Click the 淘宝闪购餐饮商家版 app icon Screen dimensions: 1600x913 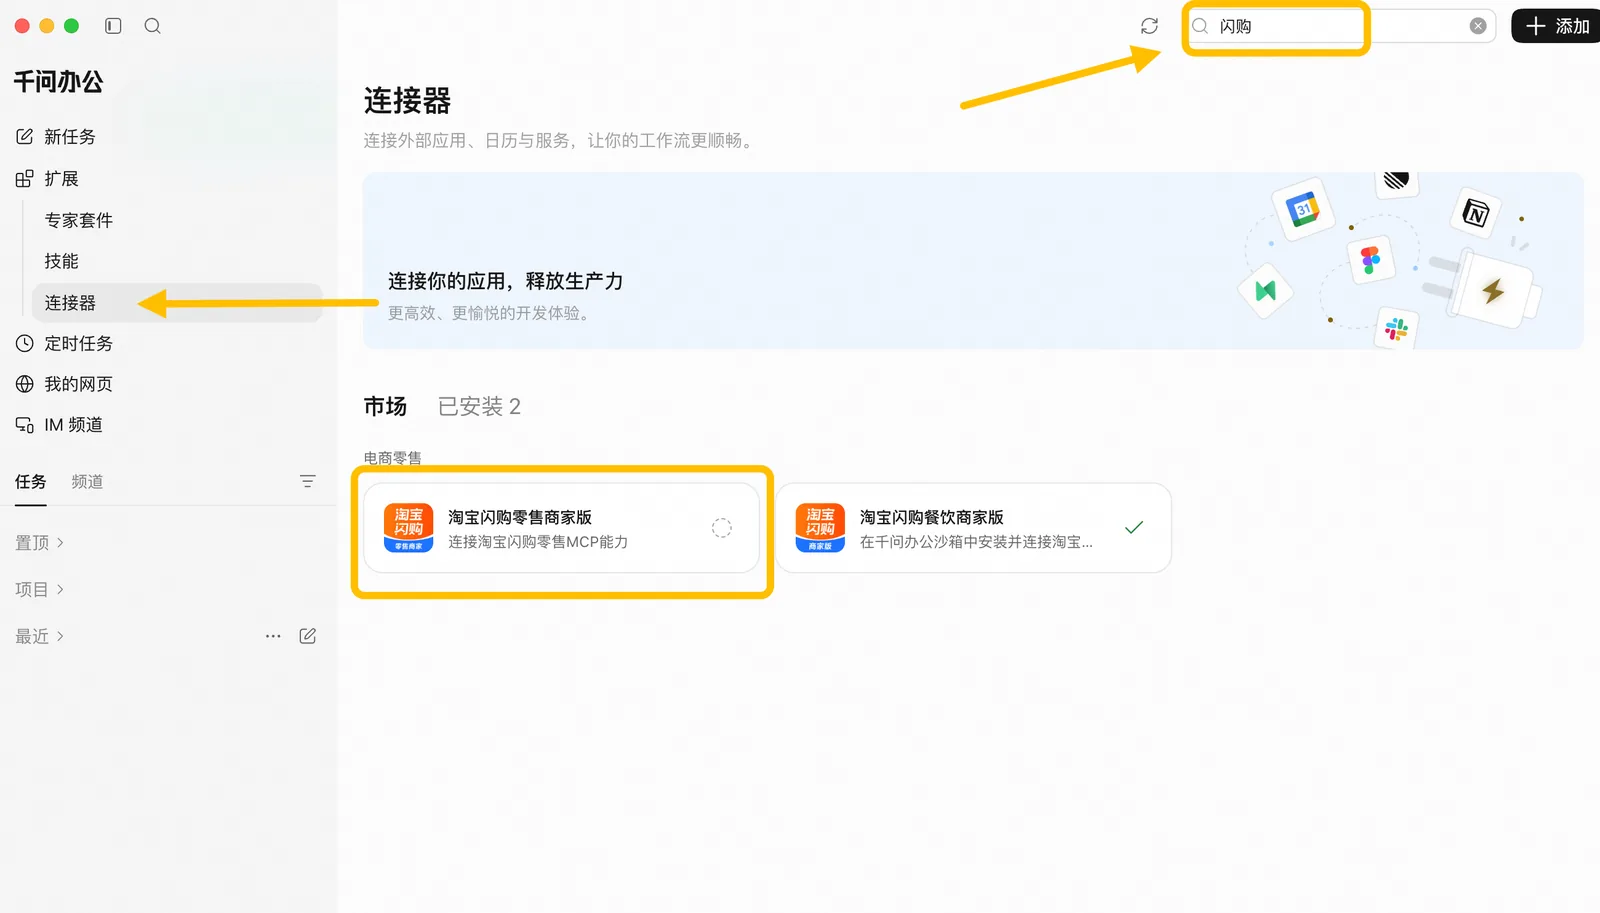(x=820, y=528)
